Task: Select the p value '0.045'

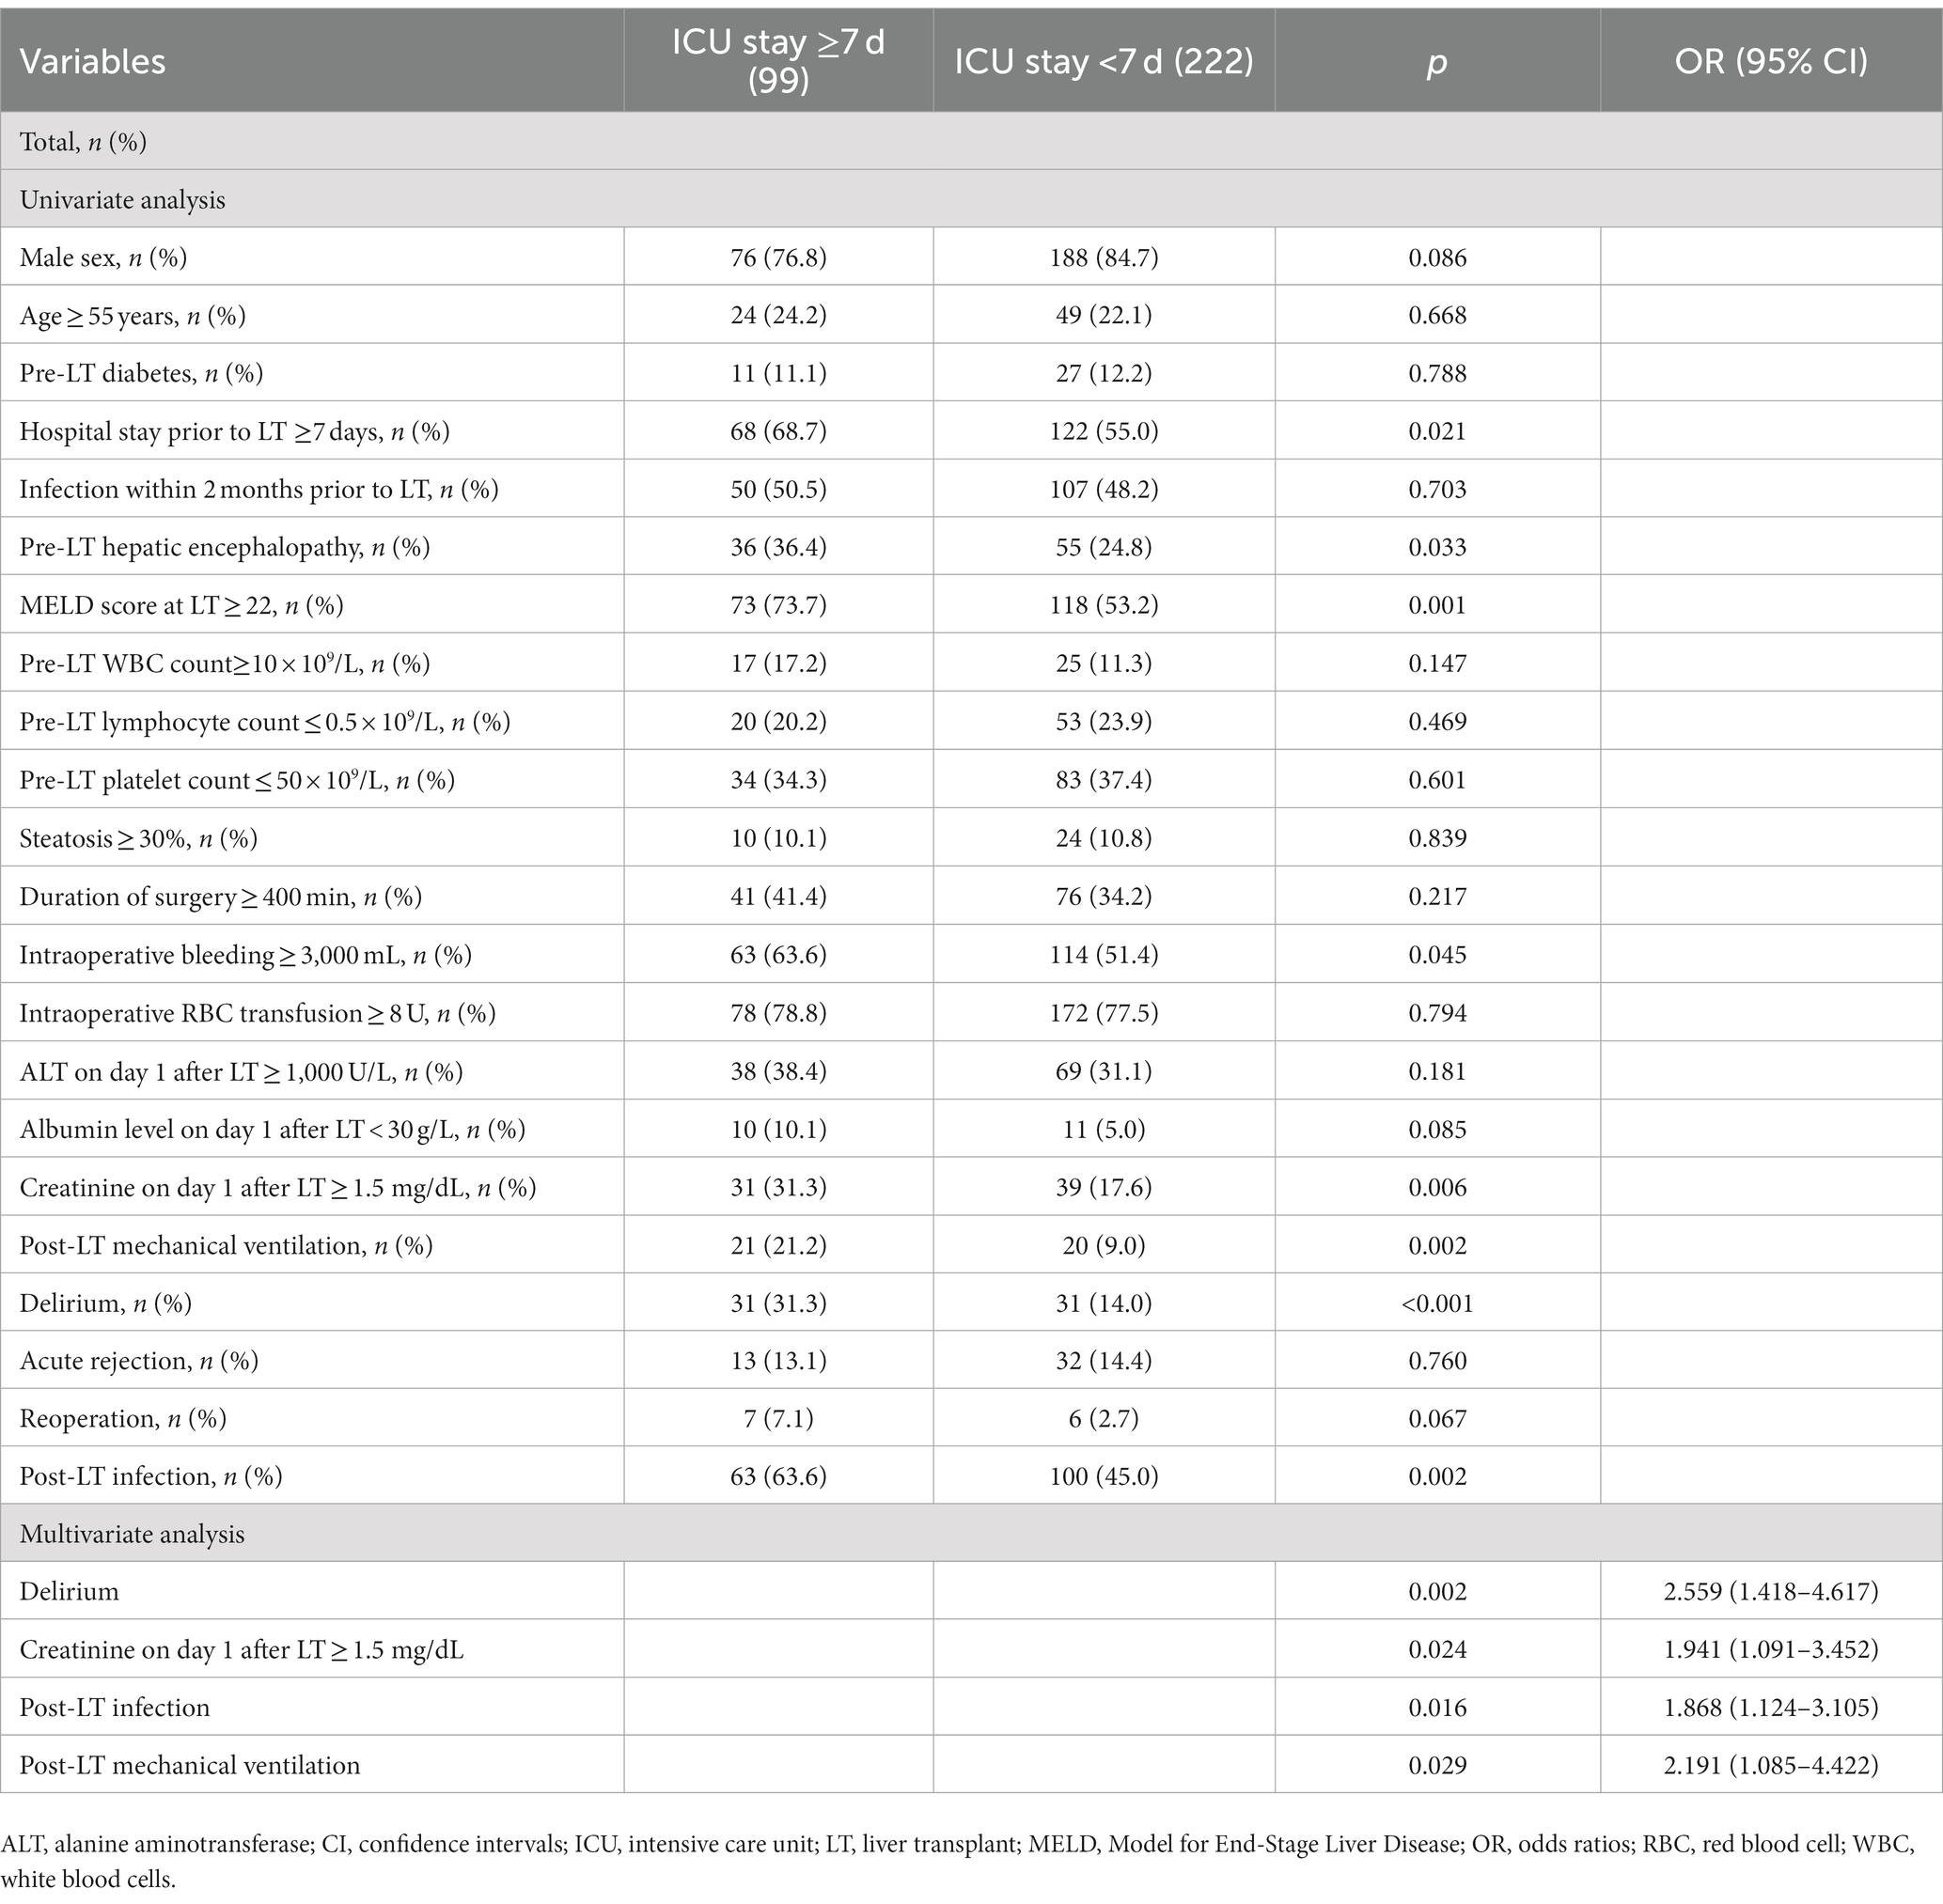Action: tap(1437, 955)
